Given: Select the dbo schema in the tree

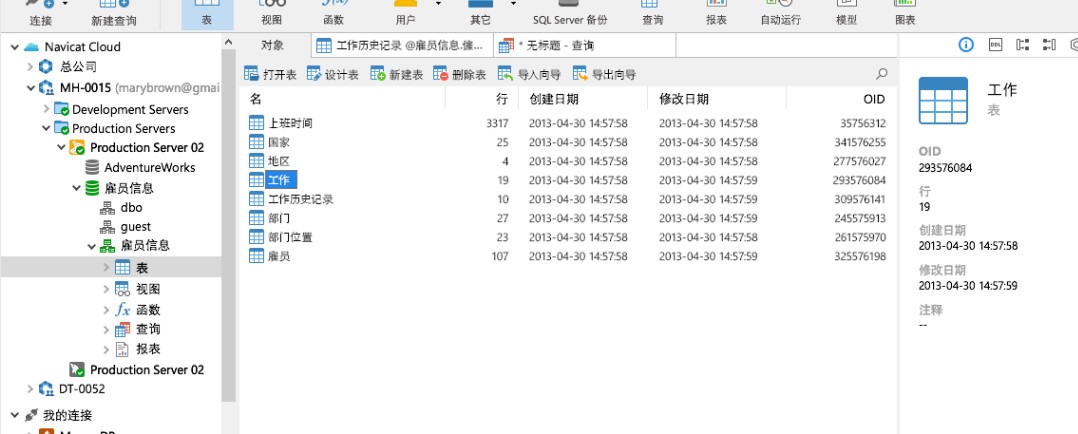Looking at the screenshot, I should 122,207.
